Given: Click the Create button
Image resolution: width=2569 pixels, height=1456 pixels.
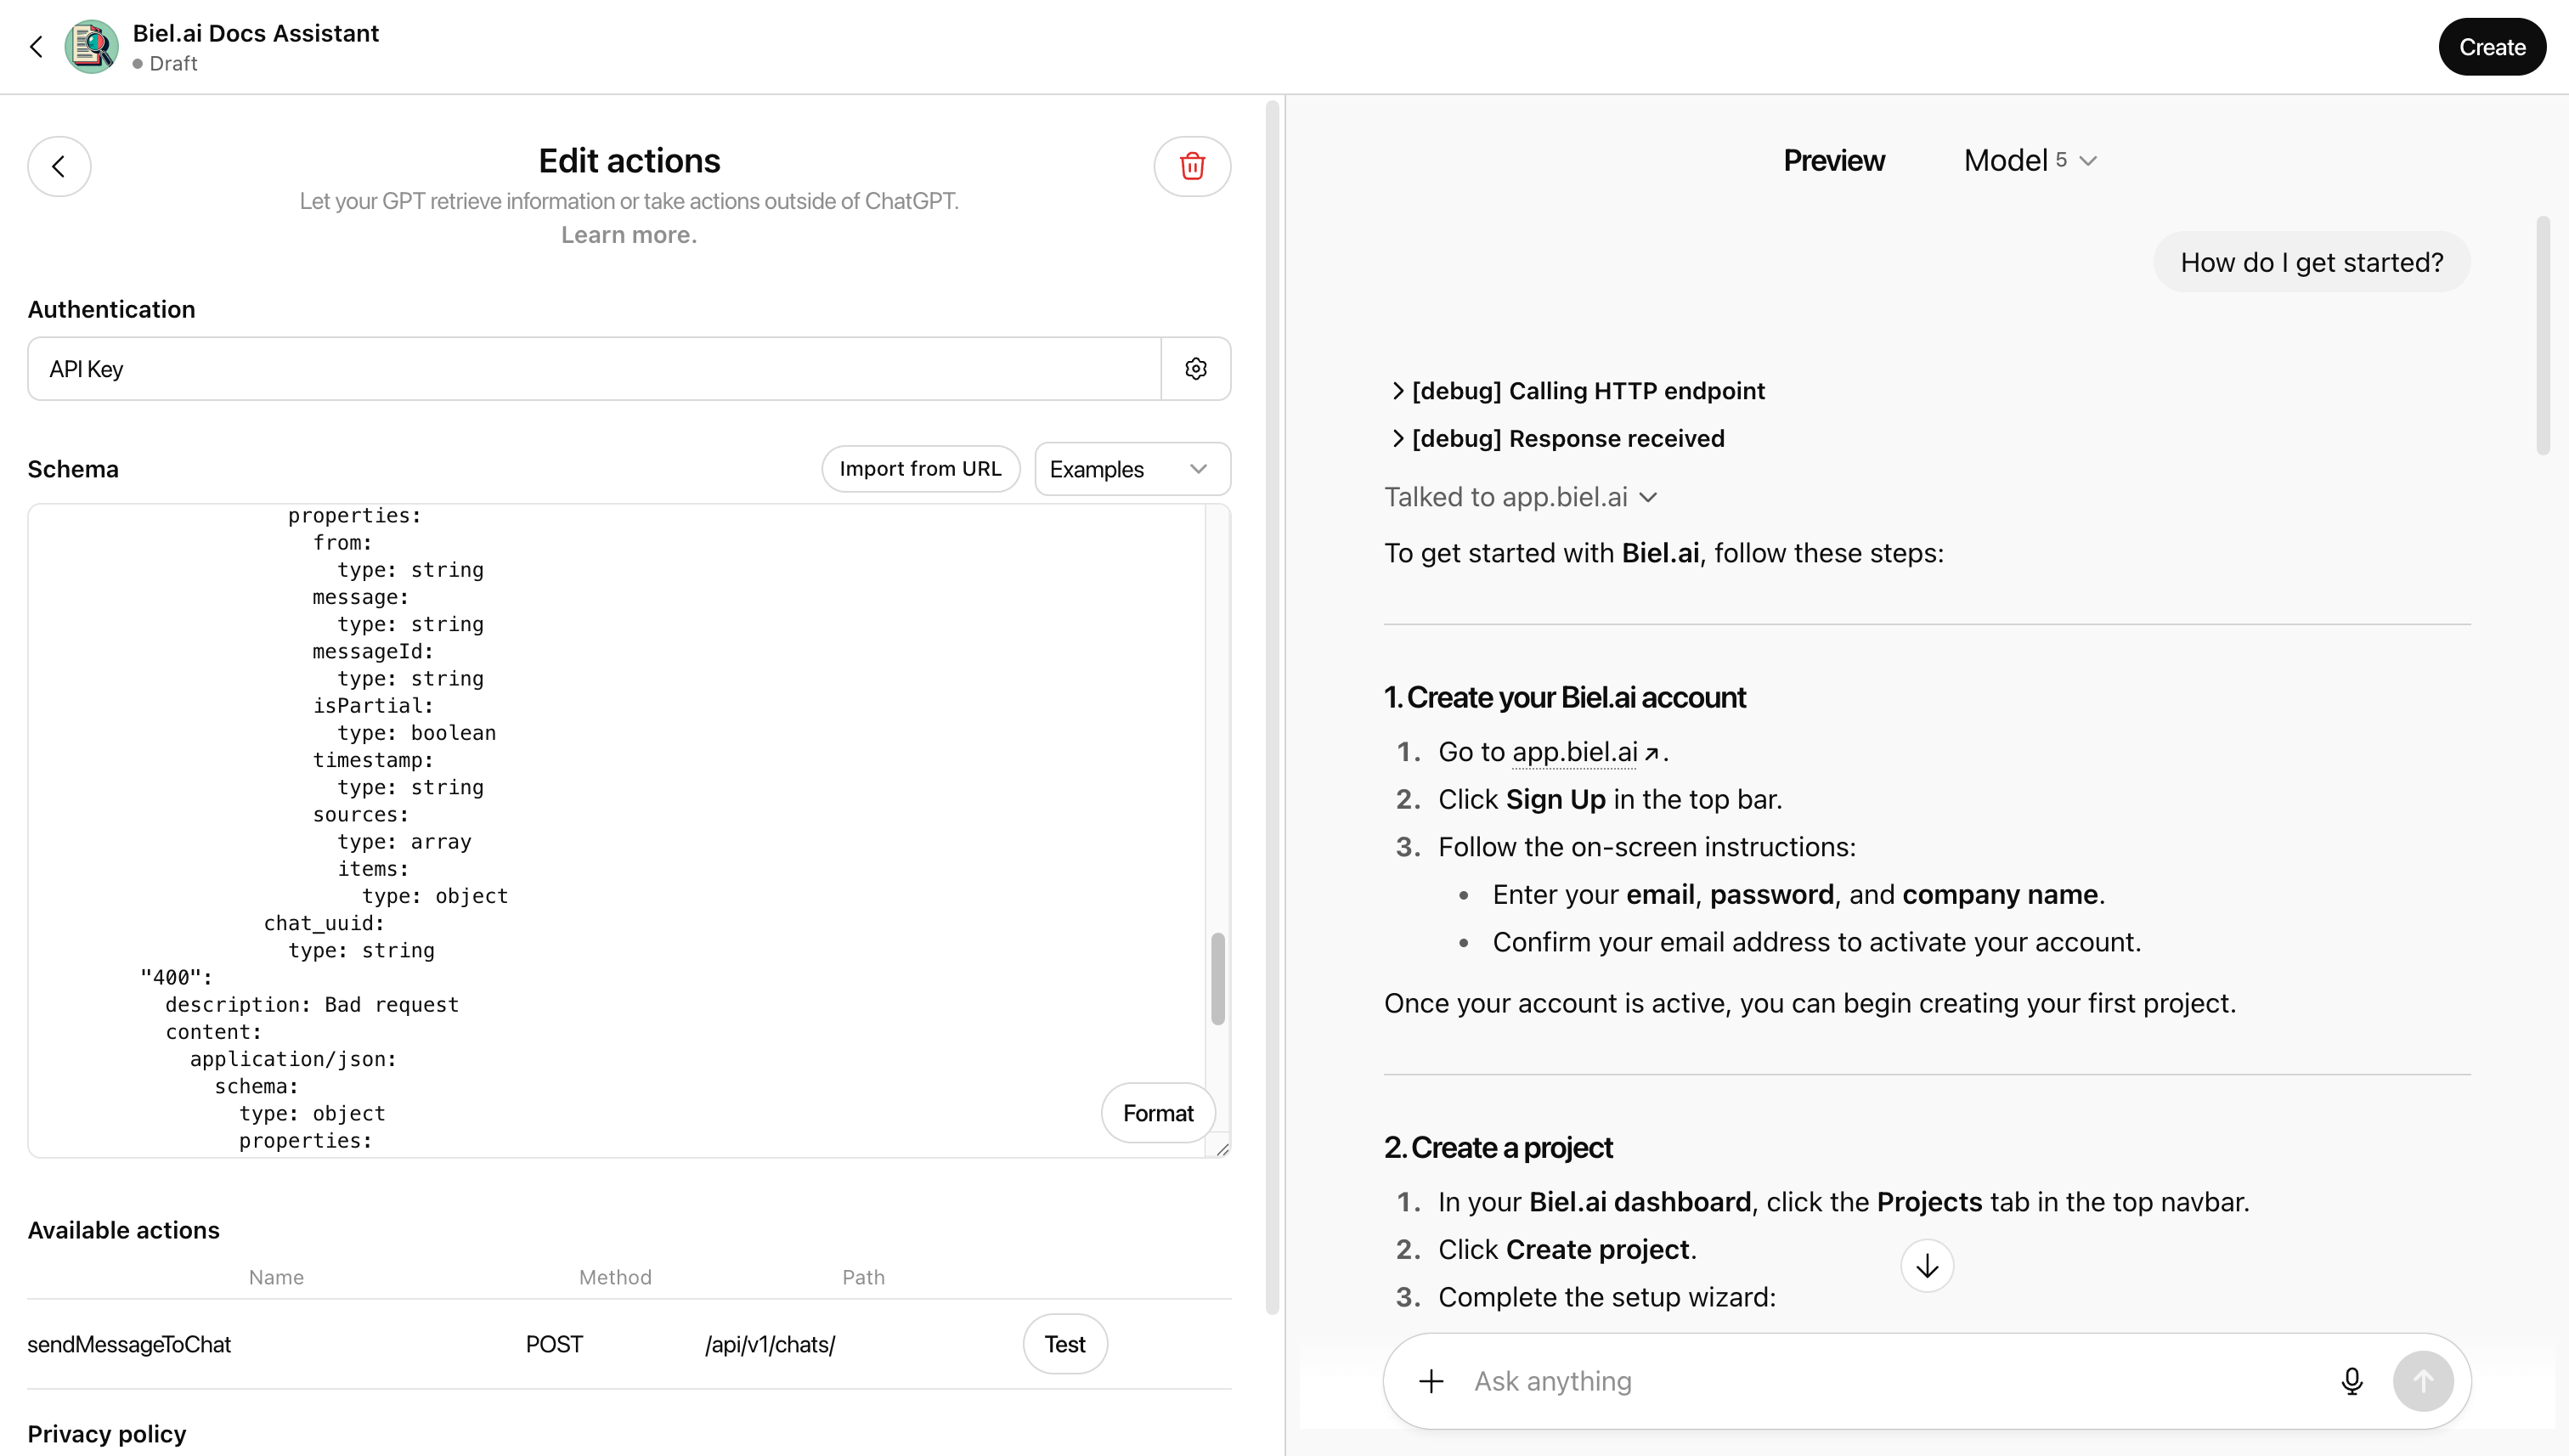Looking at the screenshot, I should (x=2491, y=46).
